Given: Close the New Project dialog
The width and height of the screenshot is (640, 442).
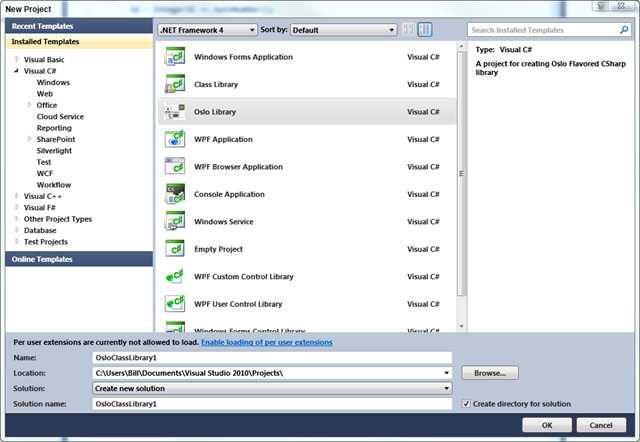Looking at the screenshot, I should coord(621,6).
